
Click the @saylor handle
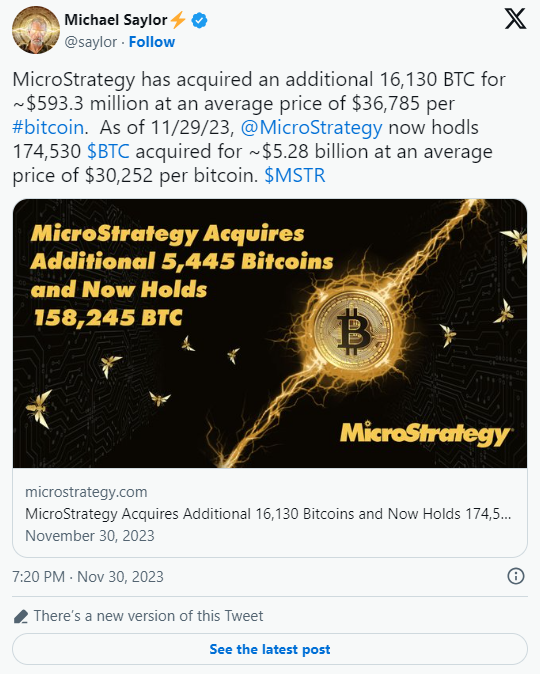coord(90,42)
